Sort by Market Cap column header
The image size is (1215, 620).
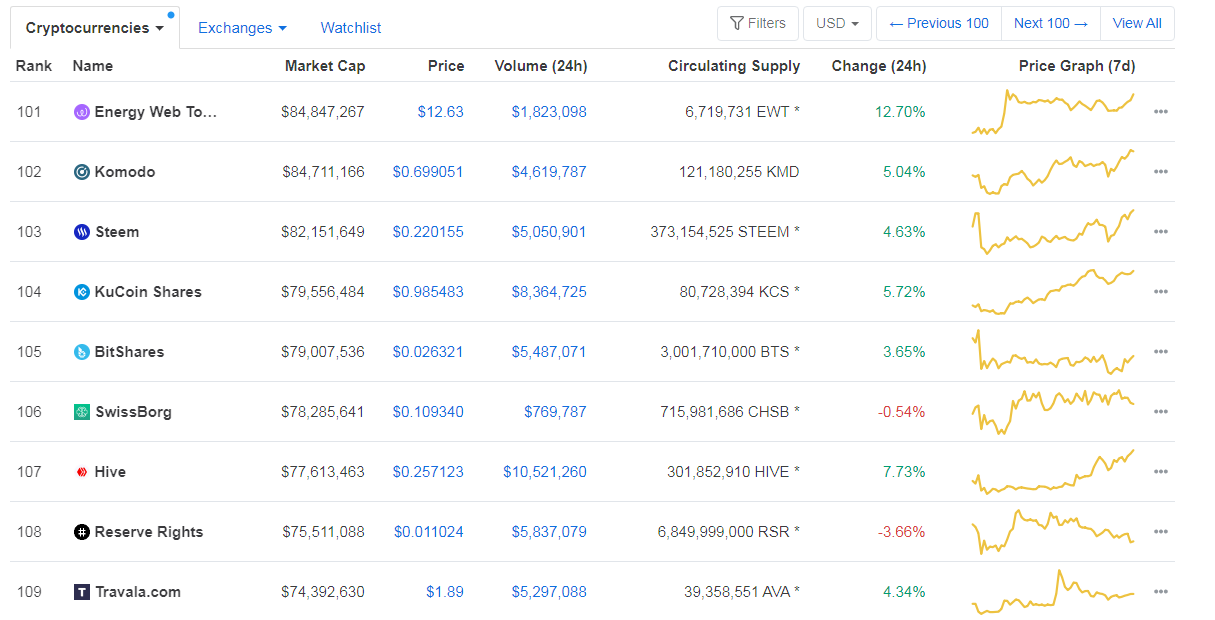pos(325,66)
